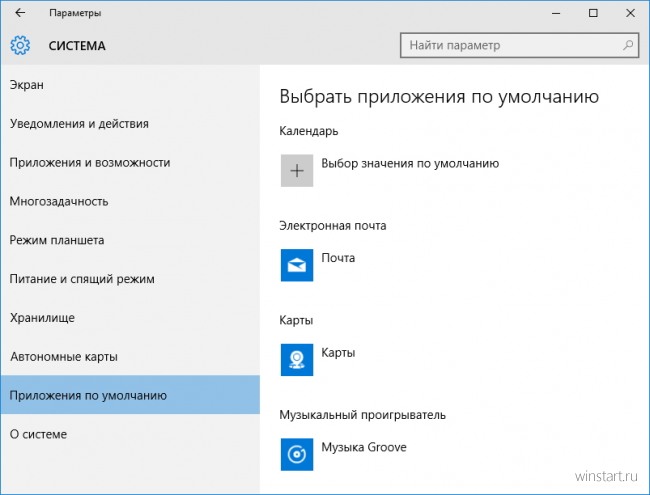
Task: Click the search magnifier icon
Action: 628,45
